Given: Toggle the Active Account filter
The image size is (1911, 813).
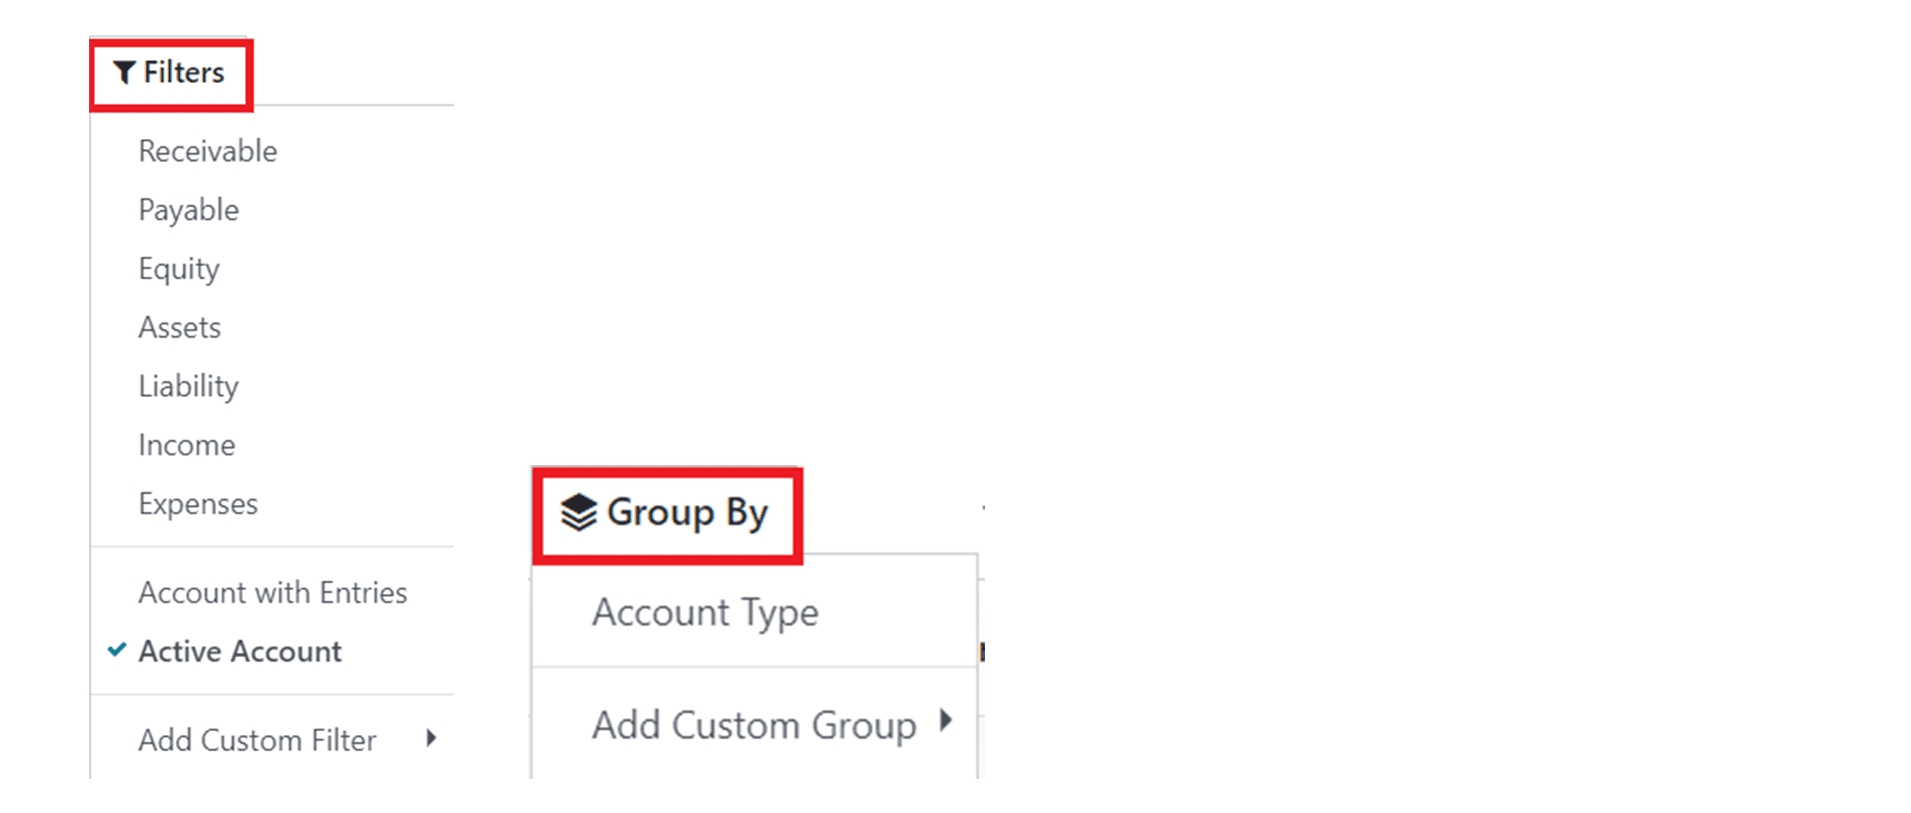Looking at the screenshot, I should [x=240, y=651].
